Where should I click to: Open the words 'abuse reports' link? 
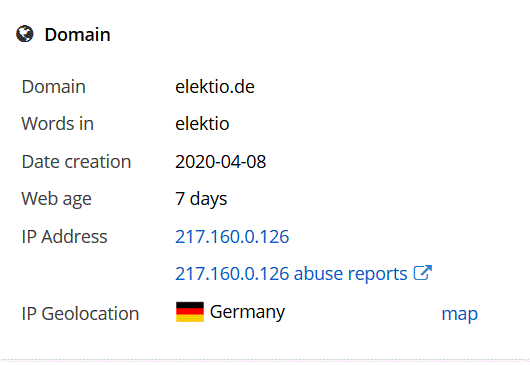click(x=351, y=273)
